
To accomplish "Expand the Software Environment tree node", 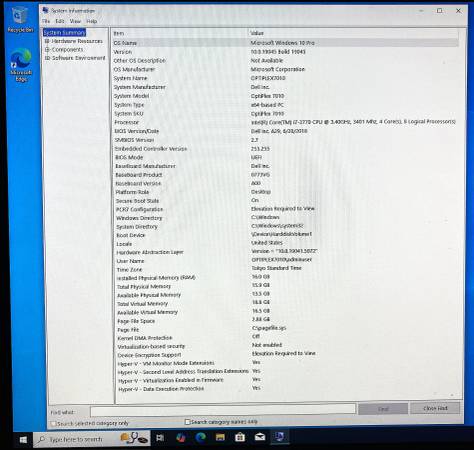I will pos(47,58).
